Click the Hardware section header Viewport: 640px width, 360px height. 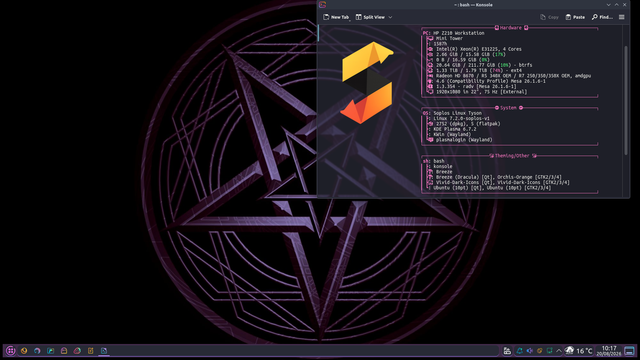point(511,28)
